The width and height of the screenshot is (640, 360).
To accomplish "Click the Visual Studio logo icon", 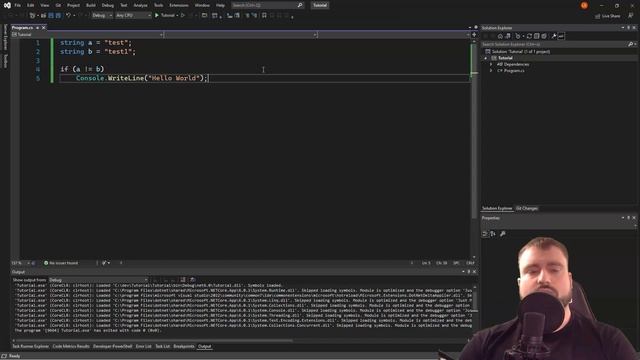I will click(7, 5).
